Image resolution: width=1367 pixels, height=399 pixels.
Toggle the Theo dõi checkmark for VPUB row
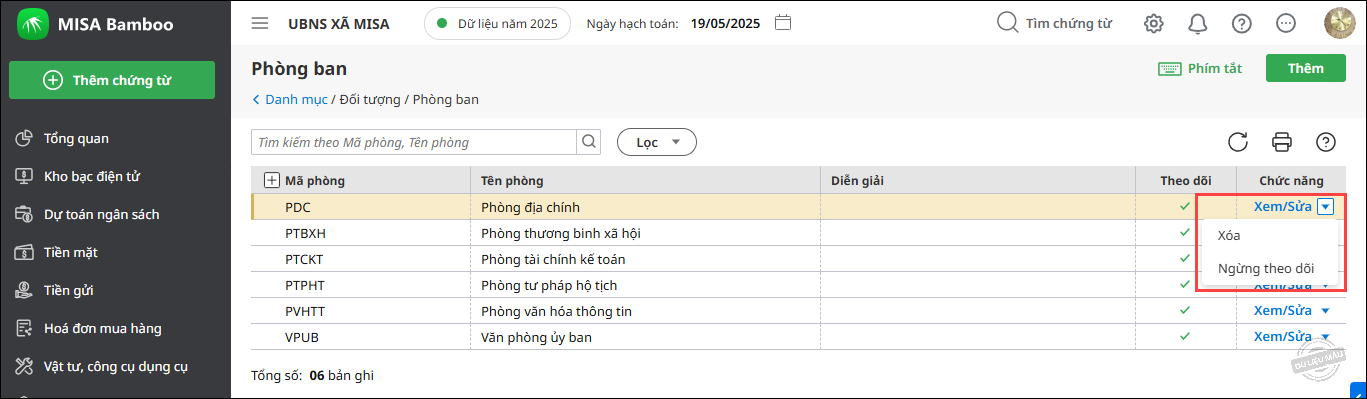pyautogui.click(x=1186, y=336)
